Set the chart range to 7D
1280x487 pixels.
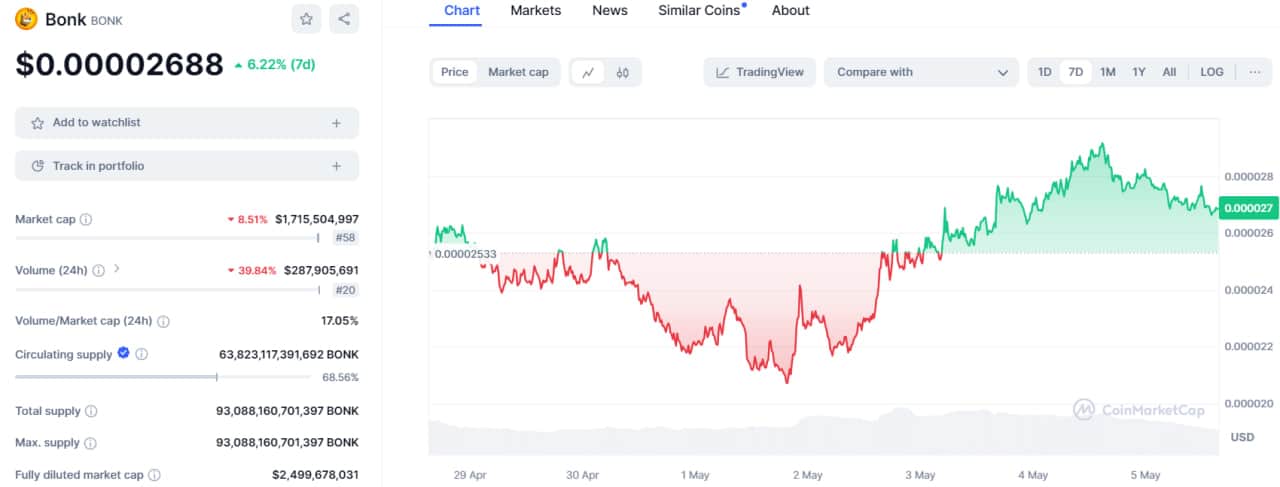click(1075, 72)
